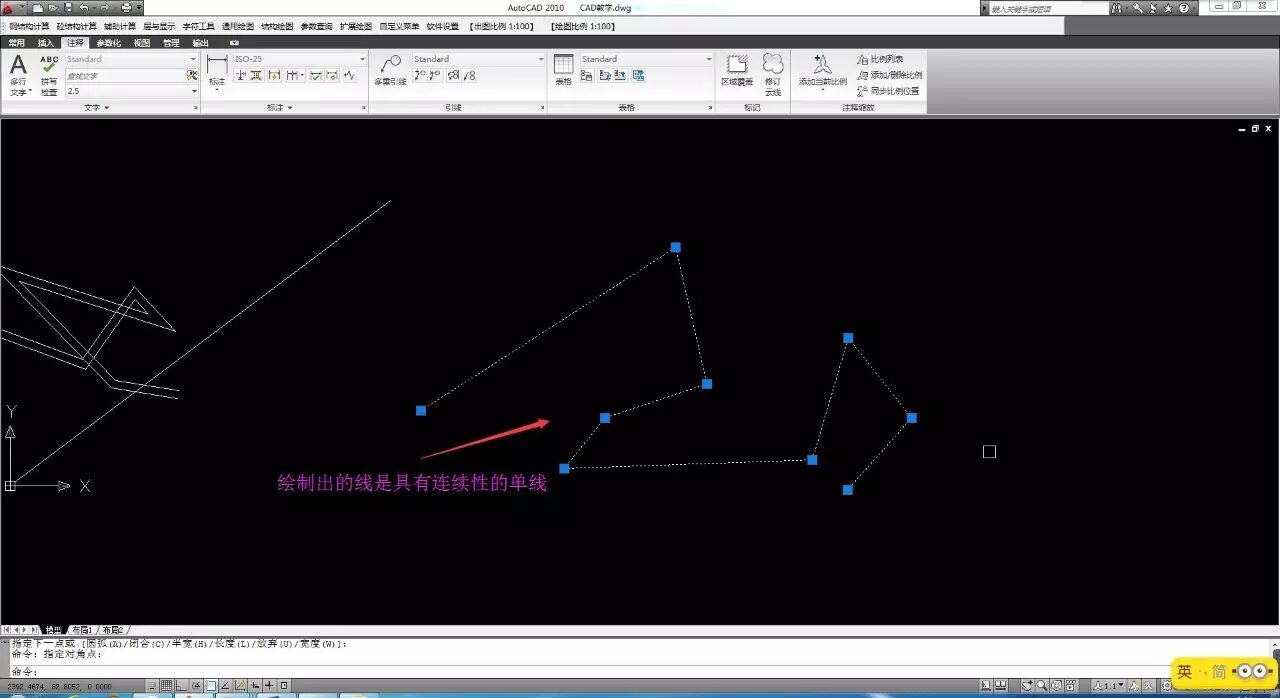Click the last icon in the table panel row

coord(638,75)
